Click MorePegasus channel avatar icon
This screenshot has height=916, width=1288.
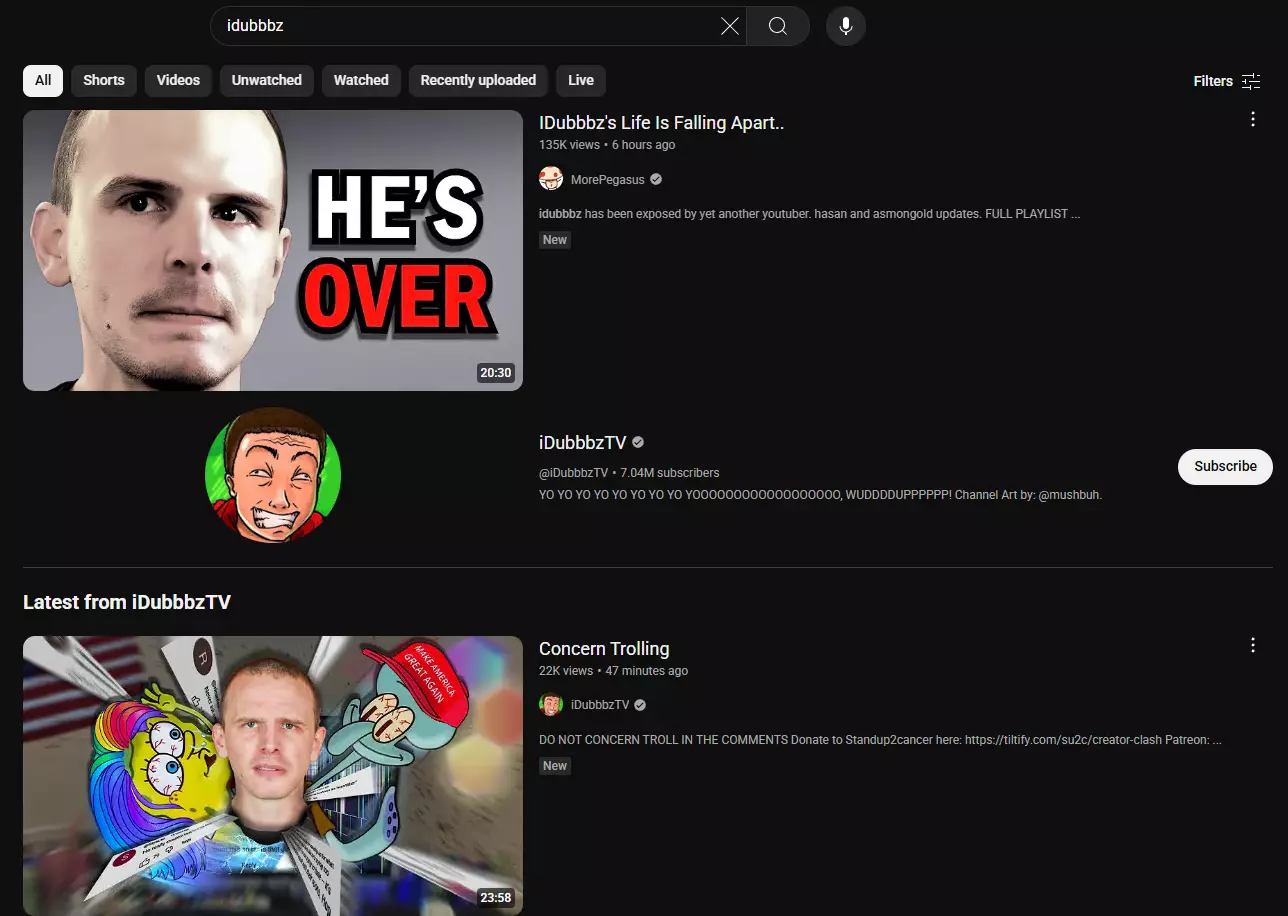coord(551,179)
